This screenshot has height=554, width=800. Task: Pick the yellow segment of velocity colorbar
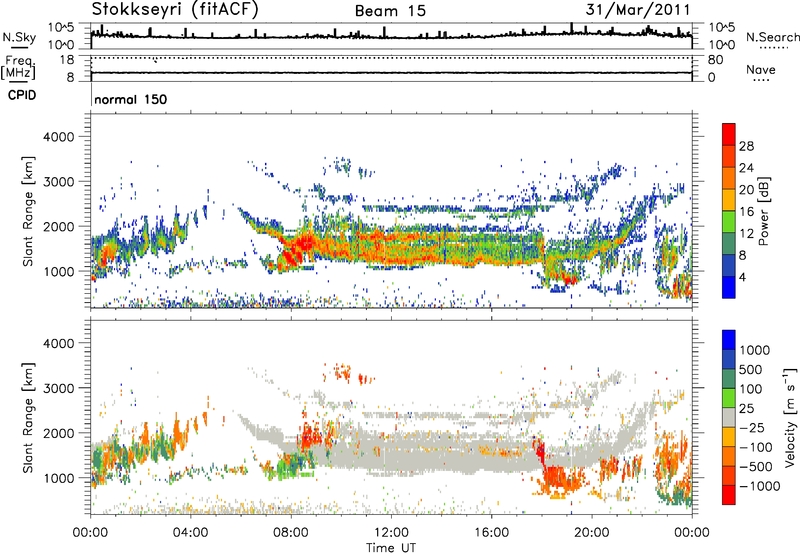pyautogui.click(x=729, y=437)
